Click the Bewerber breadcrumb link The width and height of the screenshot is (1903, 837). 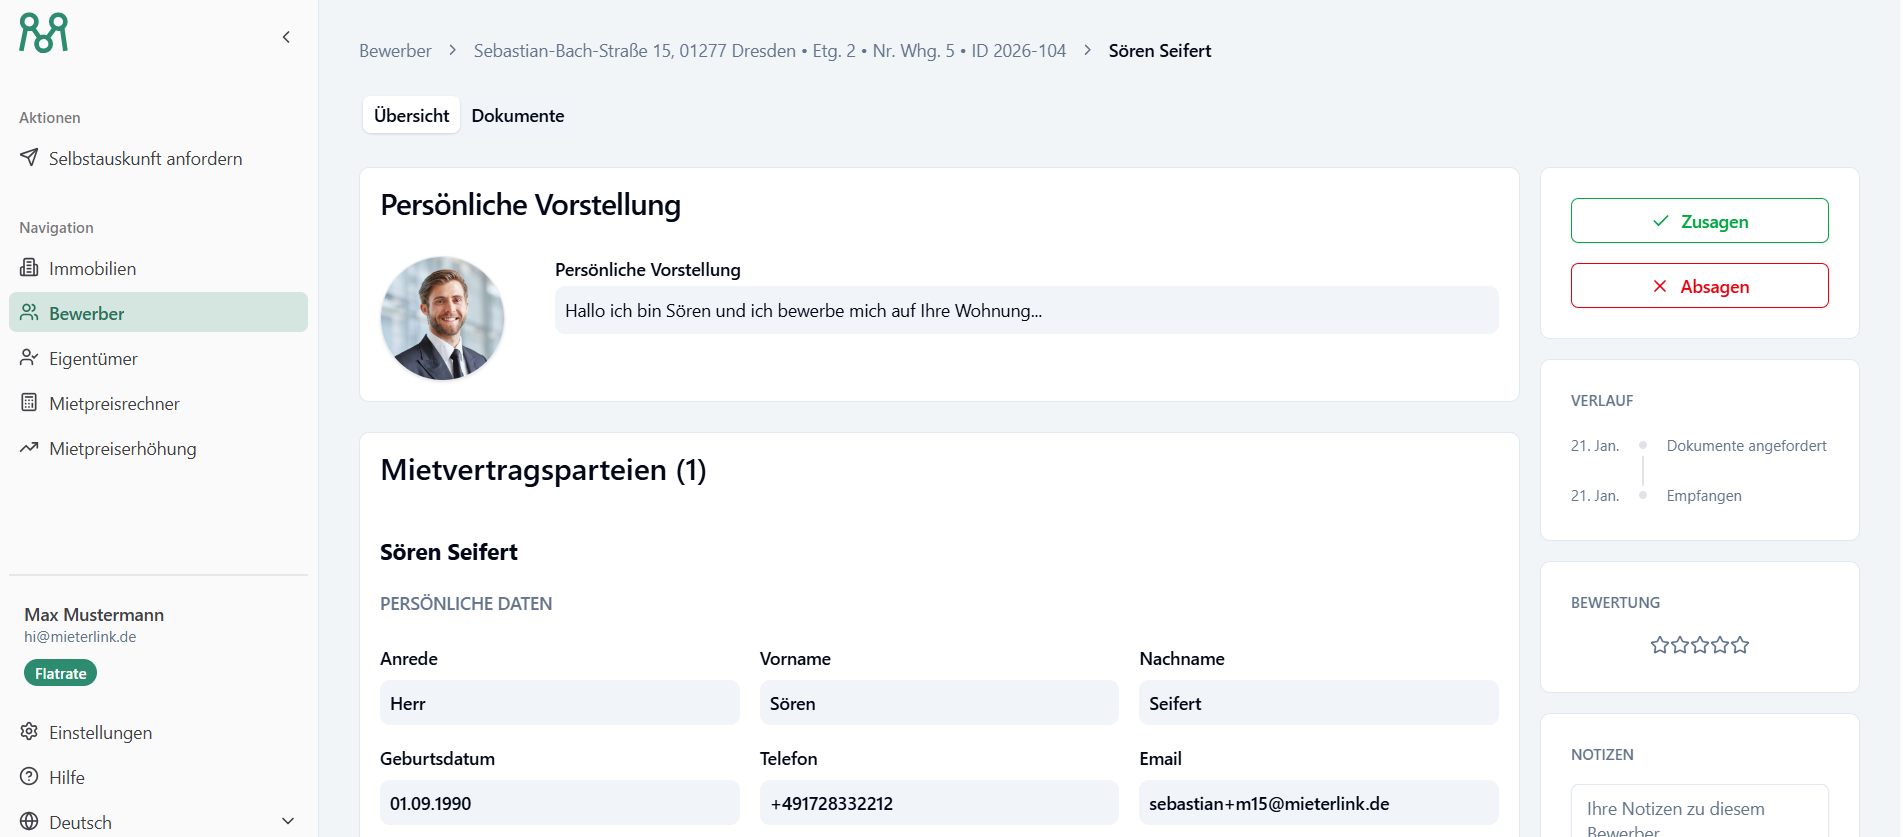coord(395,51)
